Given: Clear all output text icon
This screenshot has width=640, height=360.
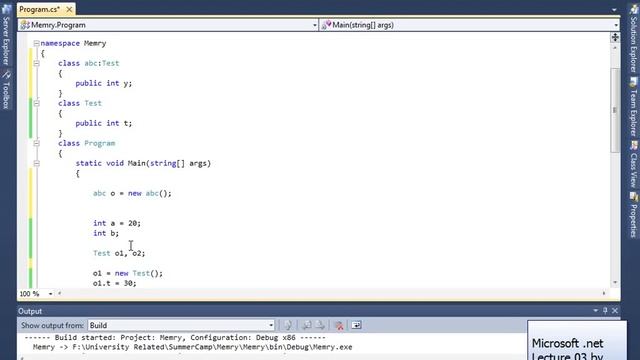Looking at the screenshot, I should coord(339,325).
